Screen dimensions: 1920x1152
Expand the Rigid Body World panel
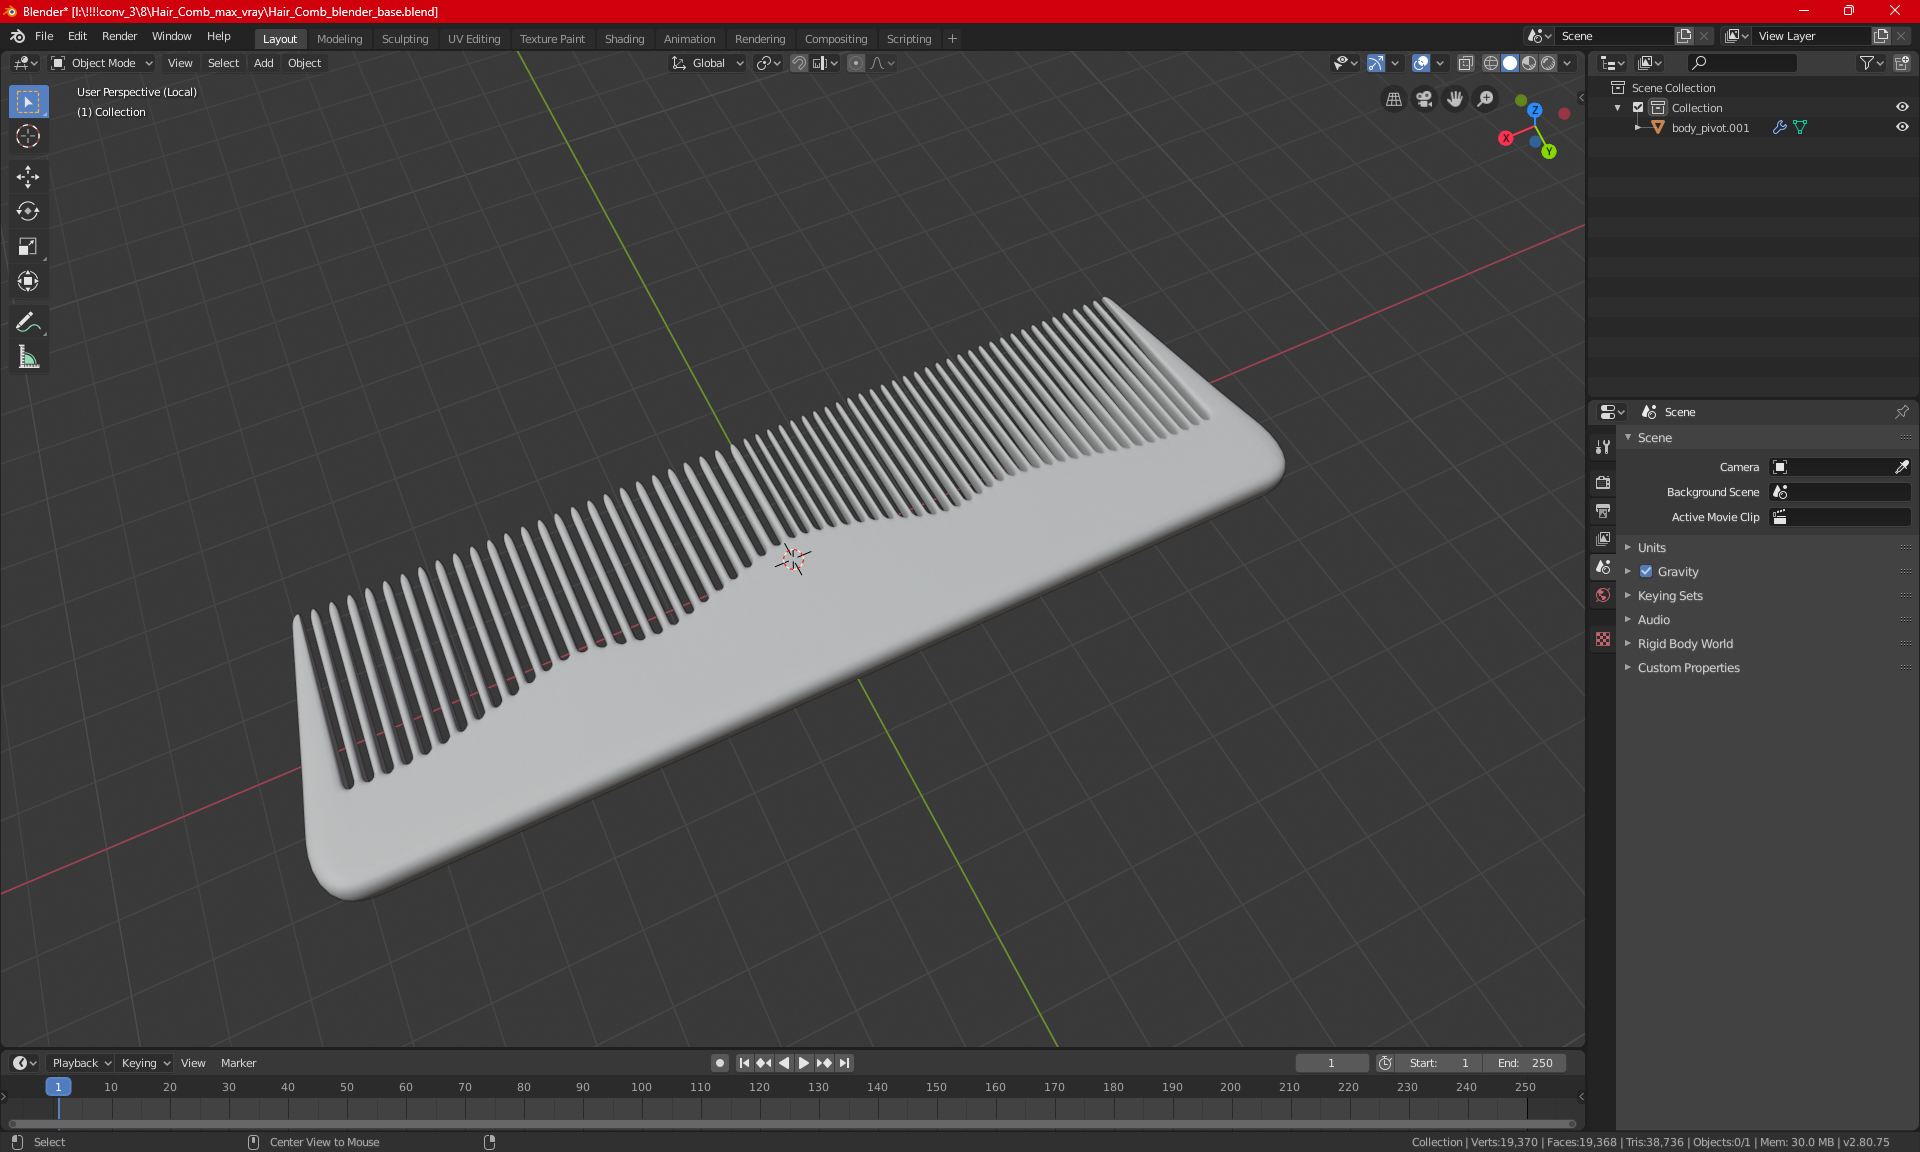(1685, 644)
